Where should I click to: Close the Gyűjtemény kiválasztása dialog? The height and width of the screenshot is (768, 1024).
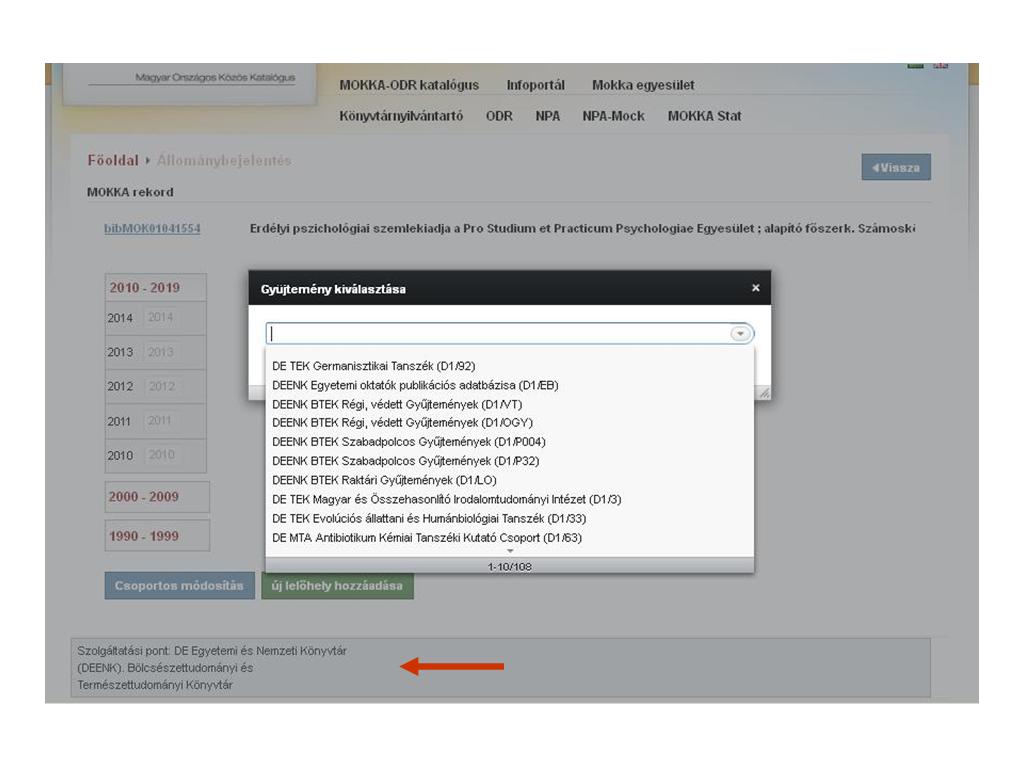tap(755, 288)
